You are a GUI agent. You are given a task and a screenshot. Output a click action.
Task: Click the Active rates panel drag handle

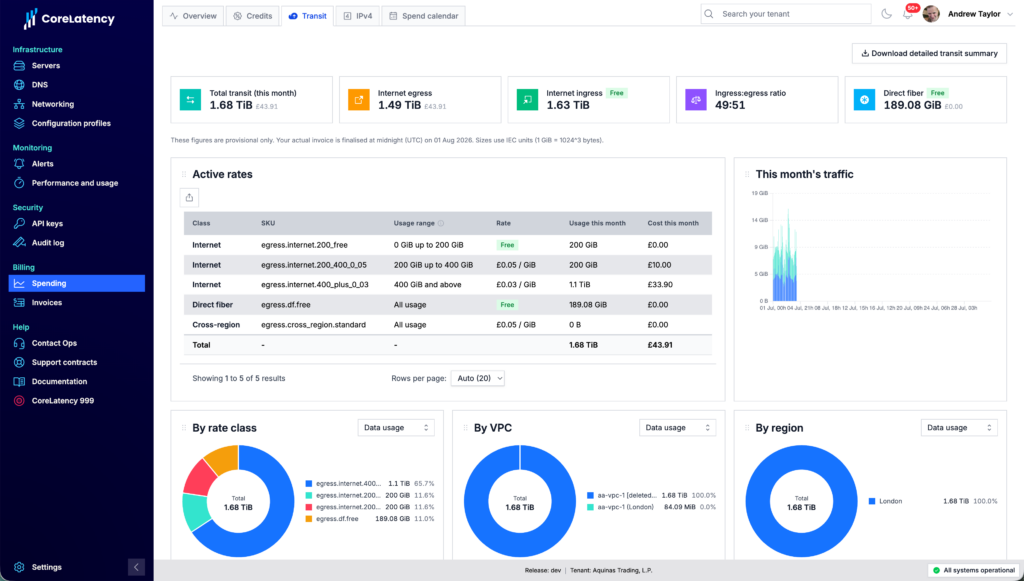click(184, 174)
